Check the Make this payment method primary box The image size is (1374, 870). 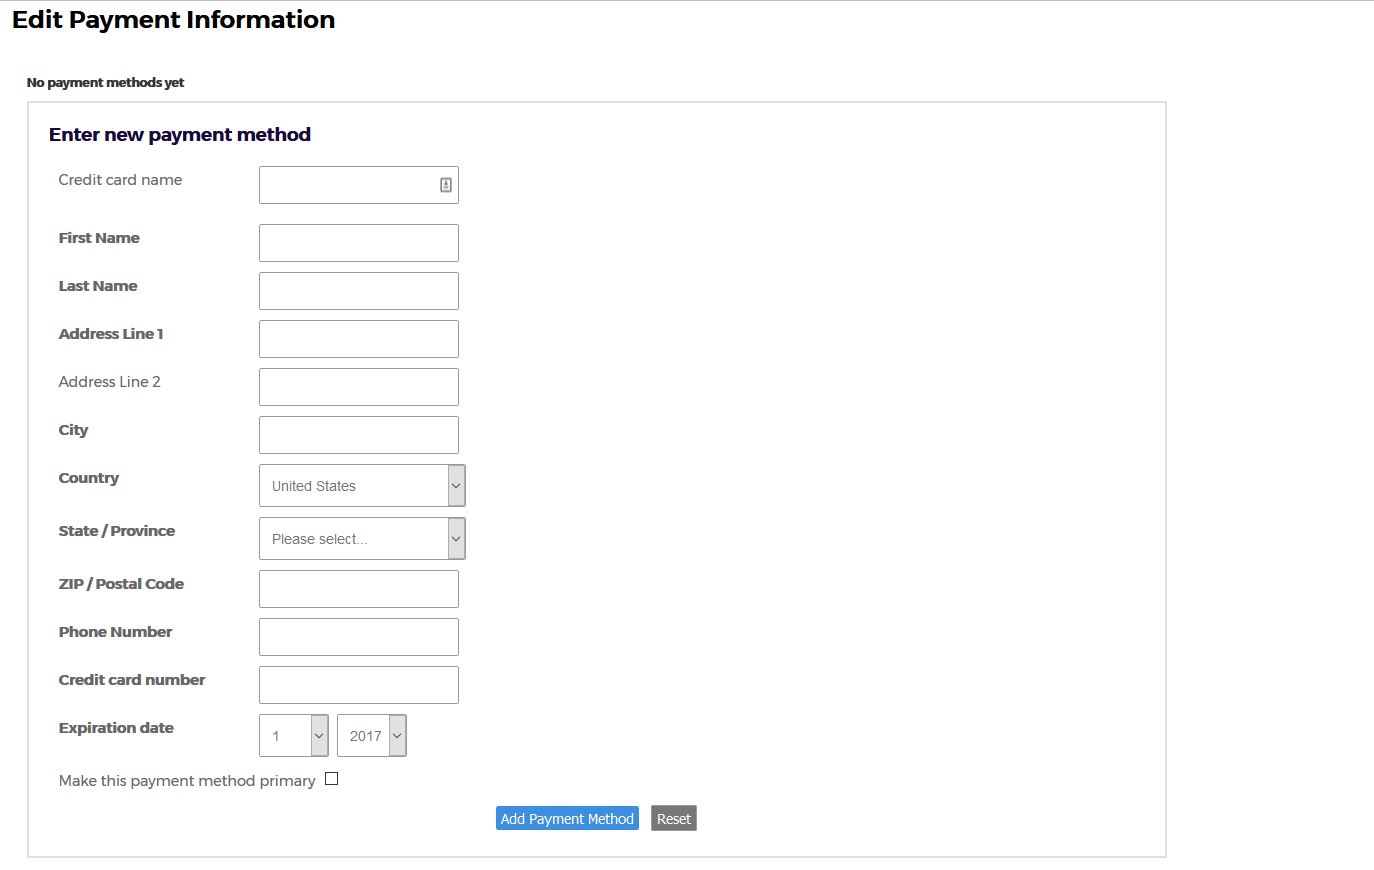(x=332, y=779)
